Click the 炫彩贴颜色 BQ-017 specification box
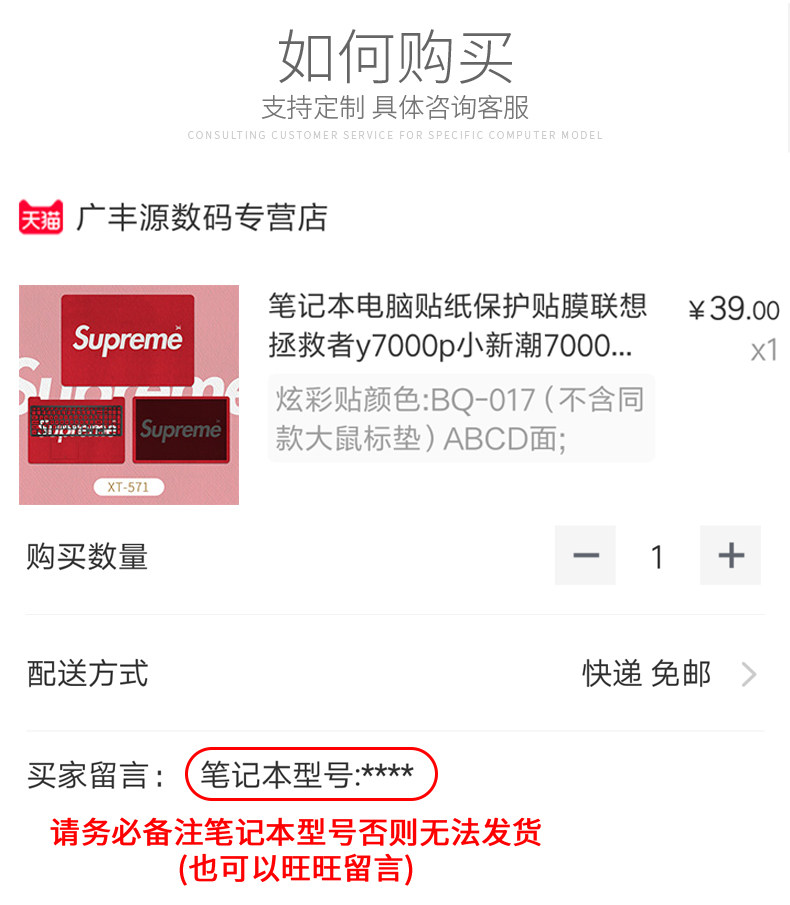This screenshot has height=905, width=790. tap(461, 418)
